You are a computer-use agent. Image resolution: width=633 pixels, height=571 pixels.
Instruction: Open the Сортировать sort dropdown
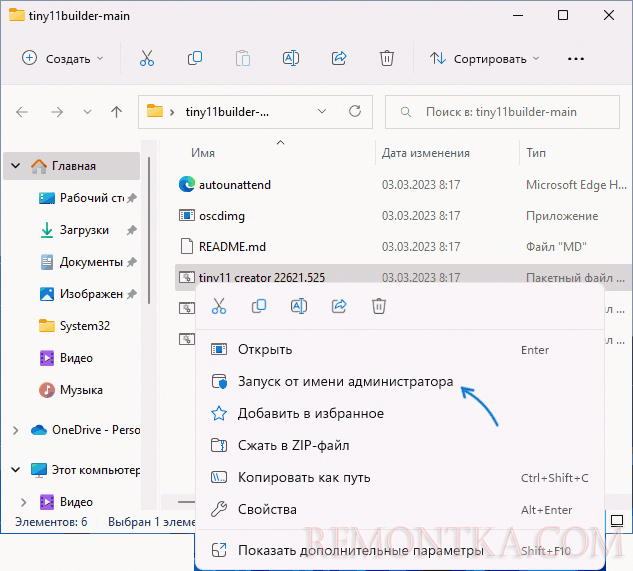[x=484, y=59]
